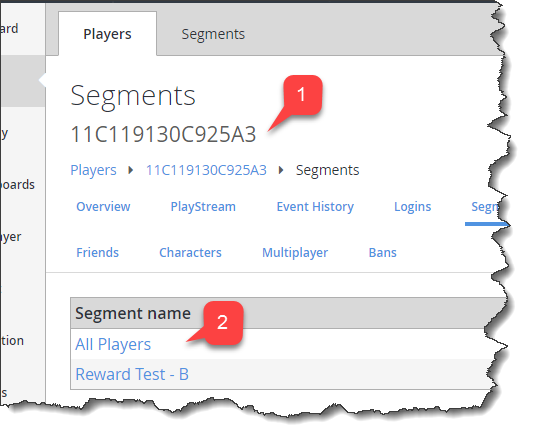Open the Friends tab
The image size is (533, 441).
coord(97,252)
